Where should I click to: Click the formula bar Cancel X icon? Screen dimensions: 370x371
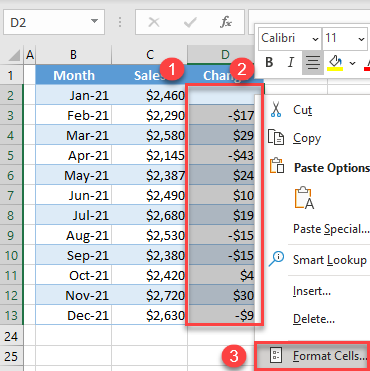tap(154, 22)
